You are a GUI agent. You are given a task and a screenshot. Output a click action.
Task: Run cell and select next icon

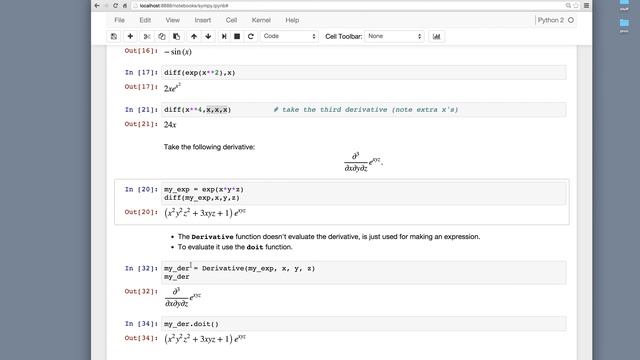click(x=224, y=36)
